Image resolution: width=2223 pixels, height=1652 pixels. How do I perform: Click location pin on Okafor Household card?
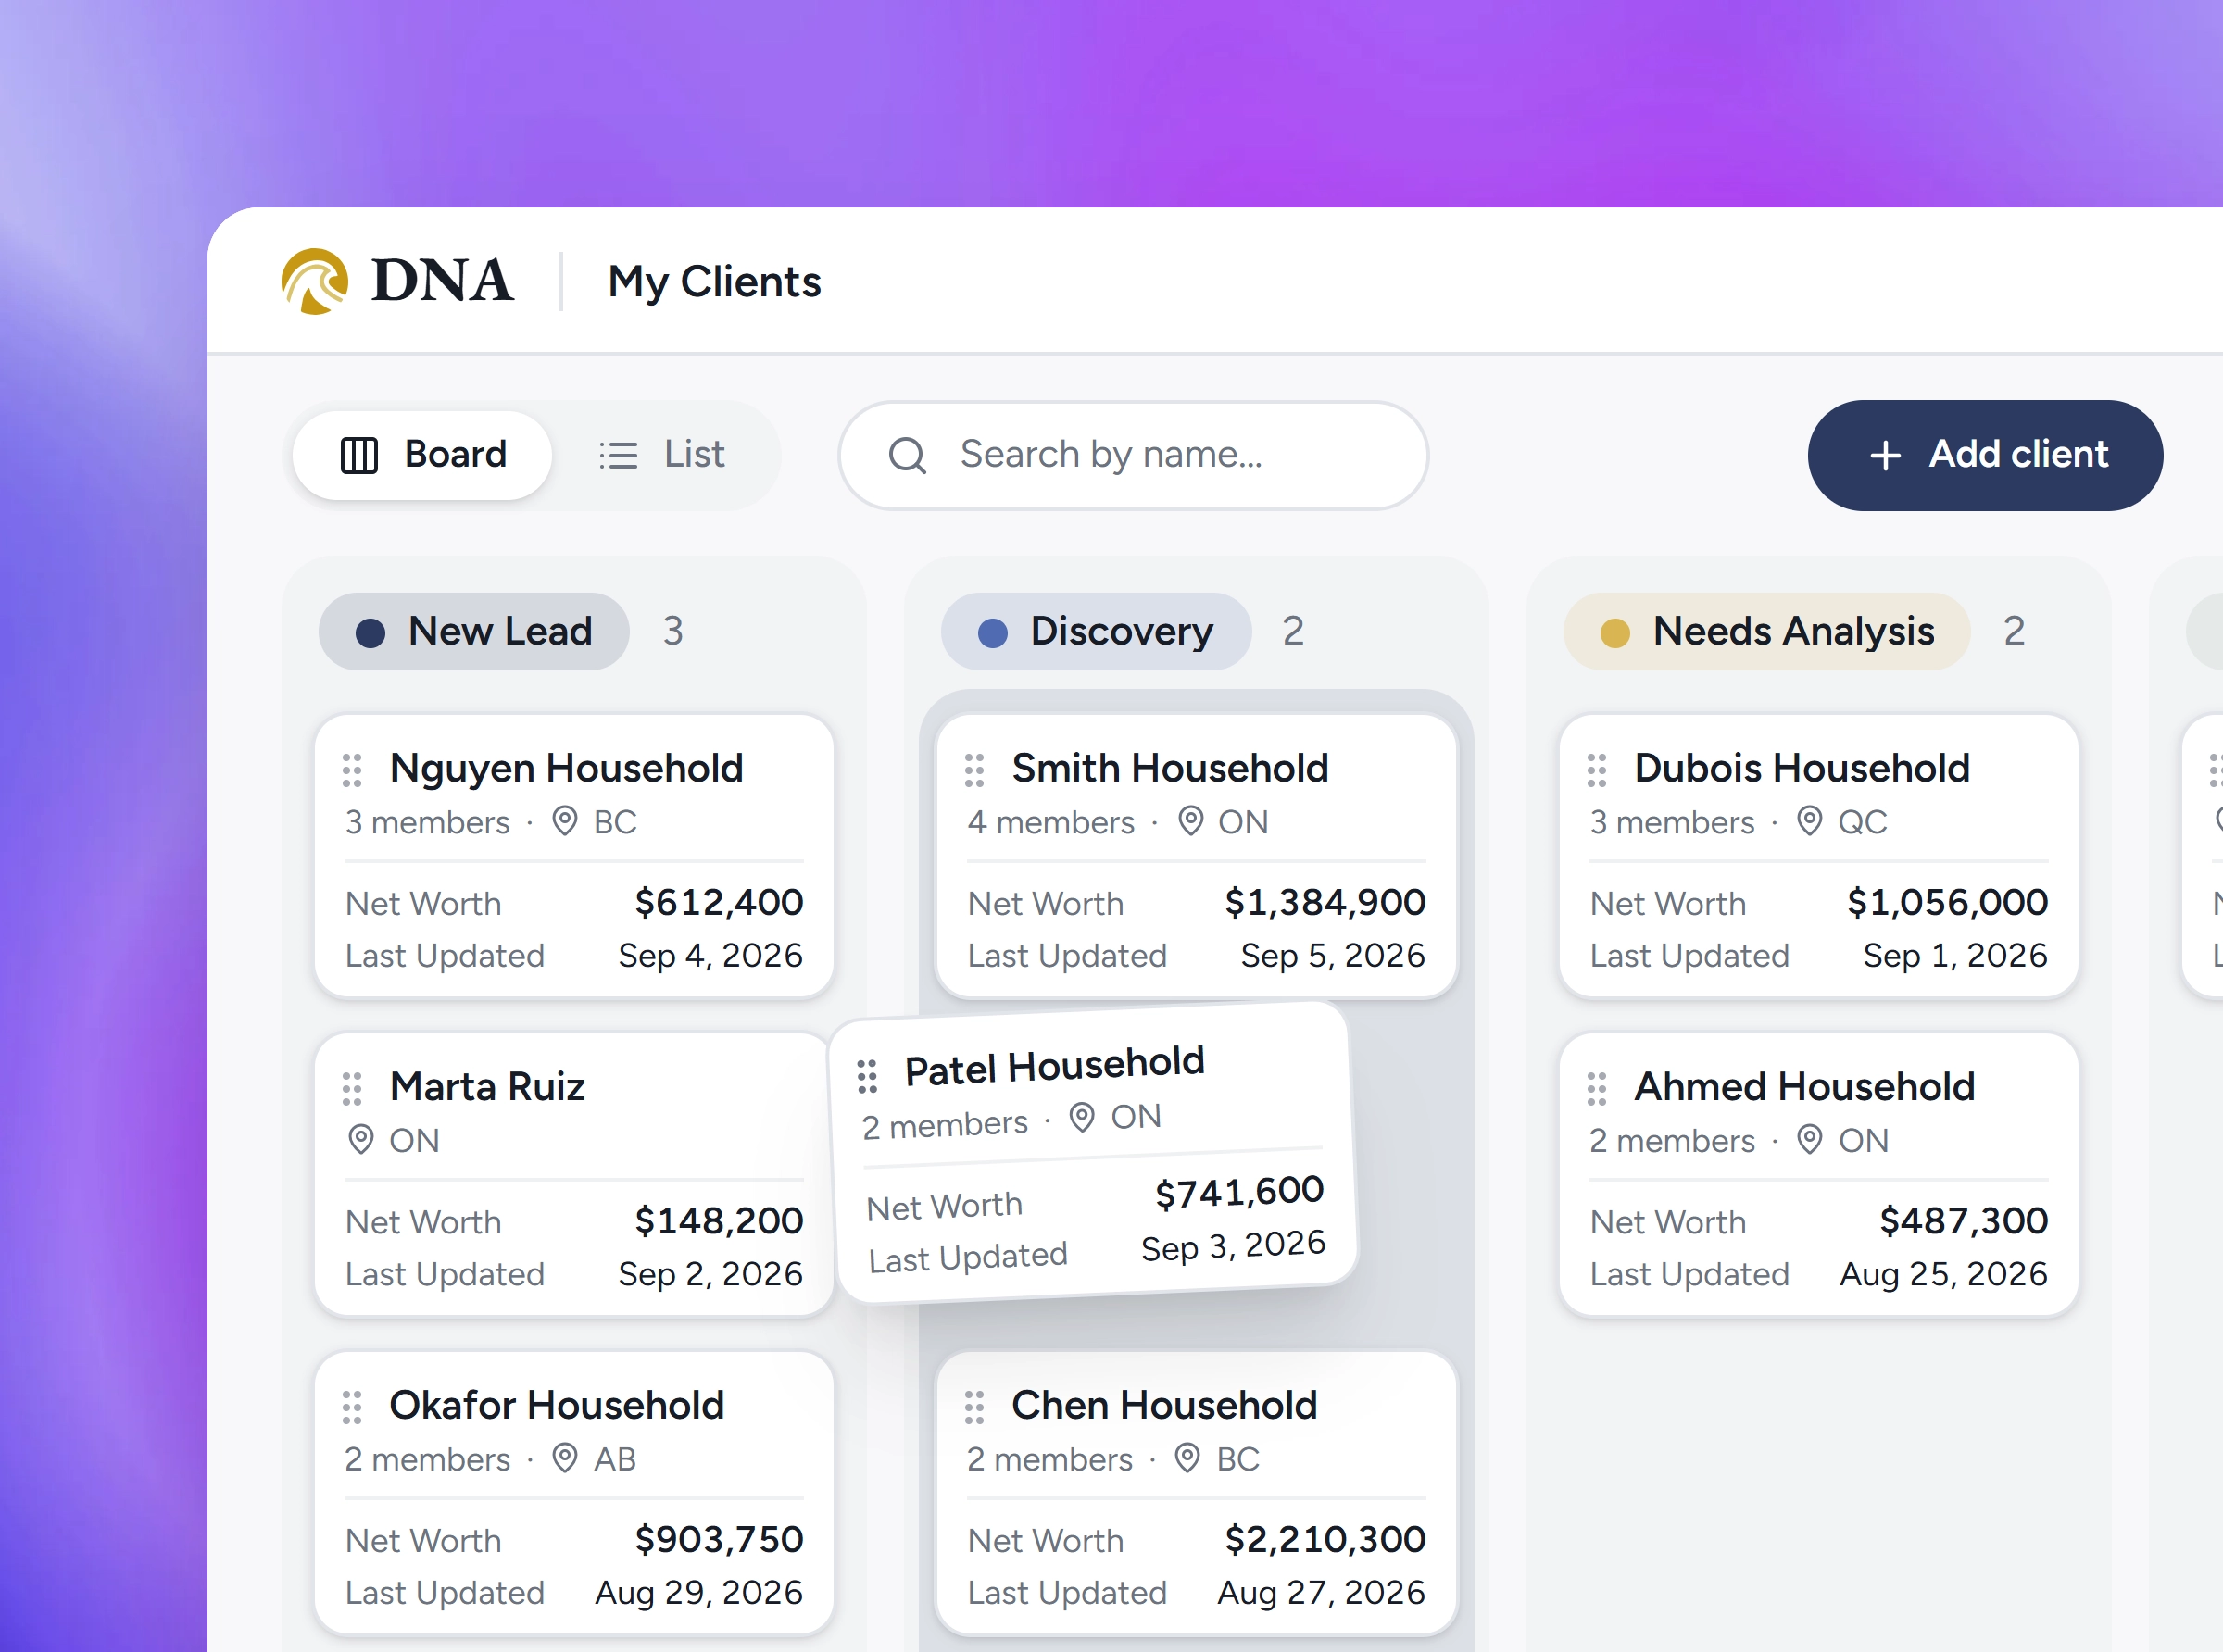click(x=565, y=1458)
